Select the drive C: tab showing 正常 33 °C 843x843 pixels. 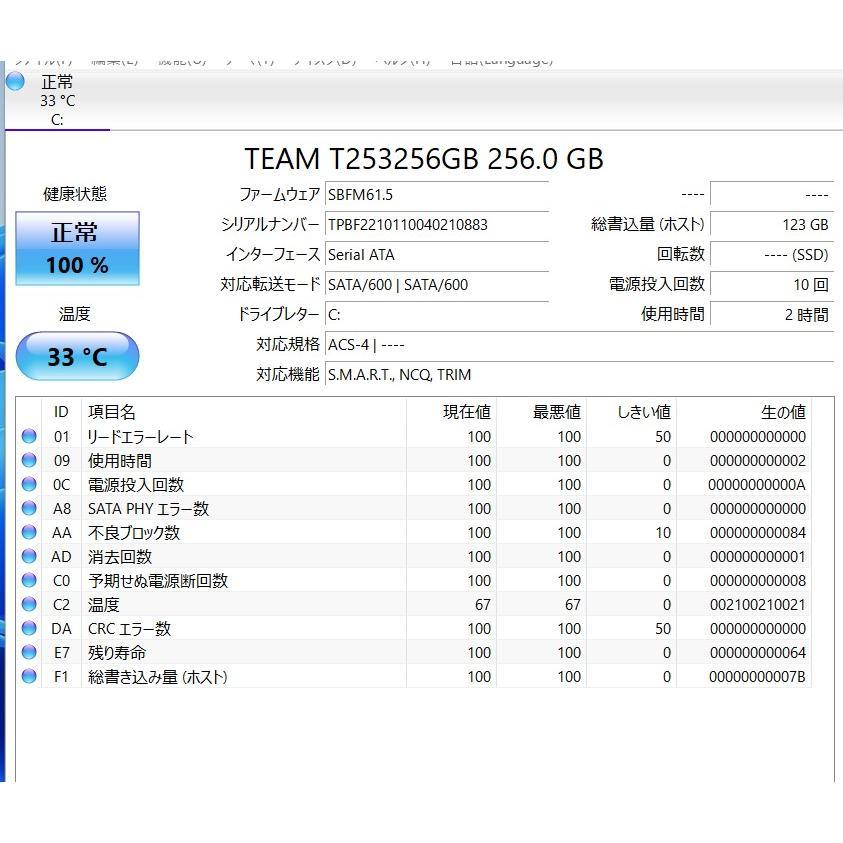tap(57, 100)
